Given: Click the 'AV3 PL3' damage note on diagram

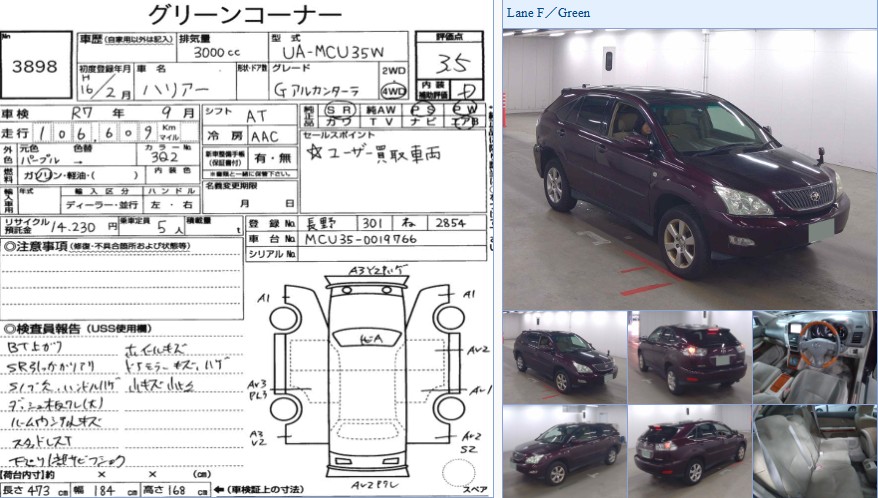Looking at the screenshot, I should (x=258, y=389).
